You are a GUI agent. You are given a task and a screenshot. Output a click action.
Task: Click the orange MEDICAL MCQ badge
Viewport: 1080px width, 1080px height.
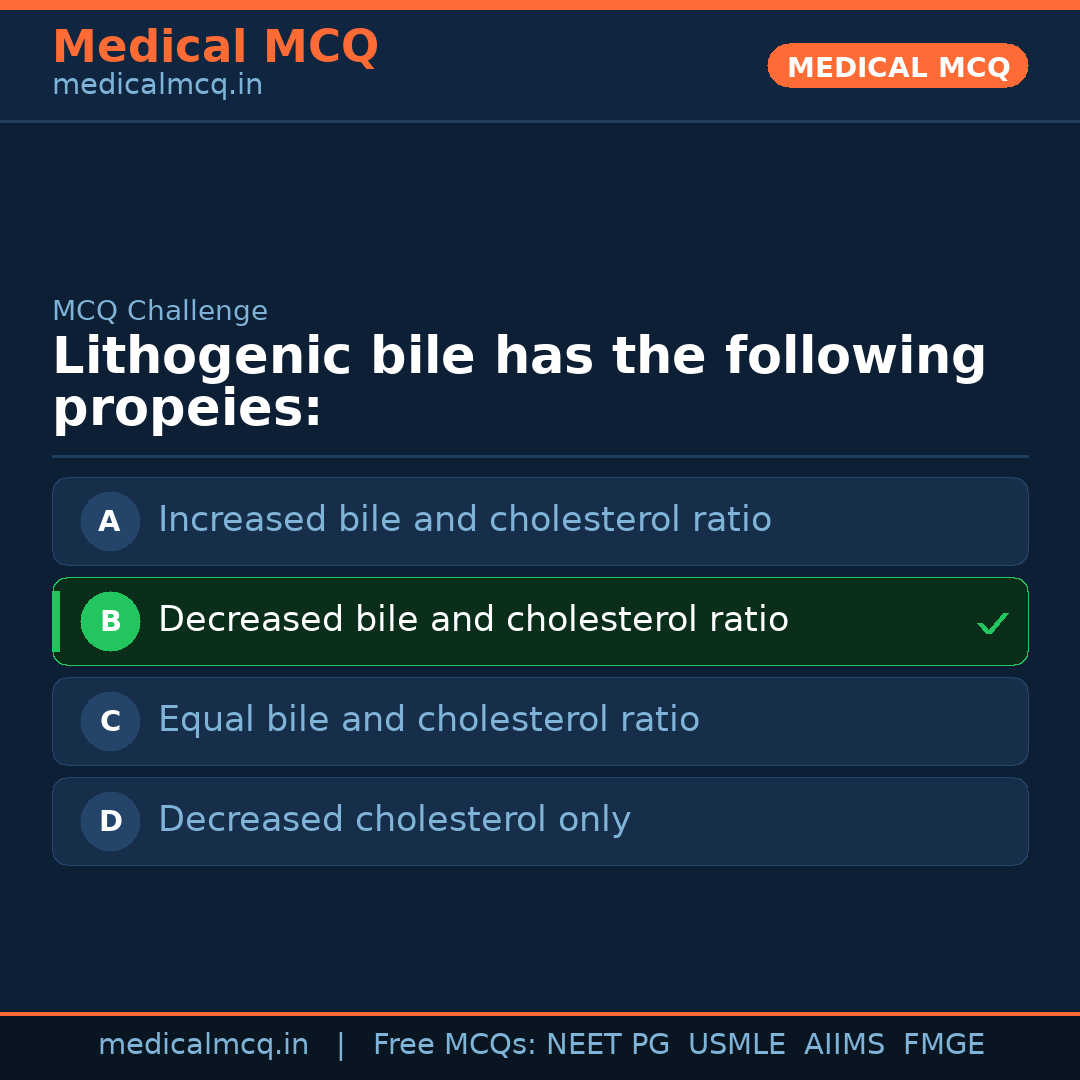click(x=897, y=67)
